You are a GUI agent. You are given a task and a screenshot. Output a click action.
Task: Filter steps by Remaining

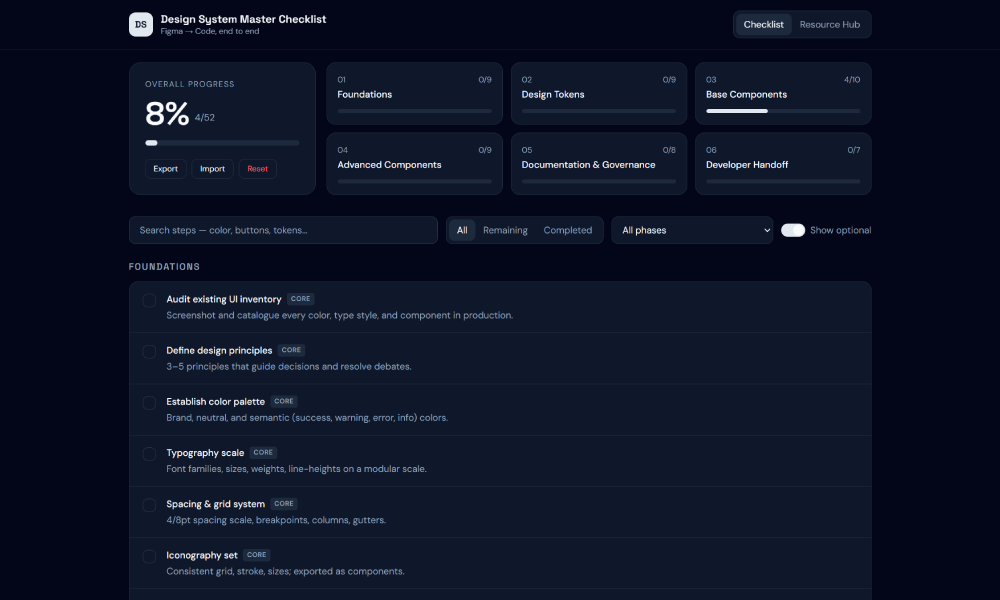505,230
